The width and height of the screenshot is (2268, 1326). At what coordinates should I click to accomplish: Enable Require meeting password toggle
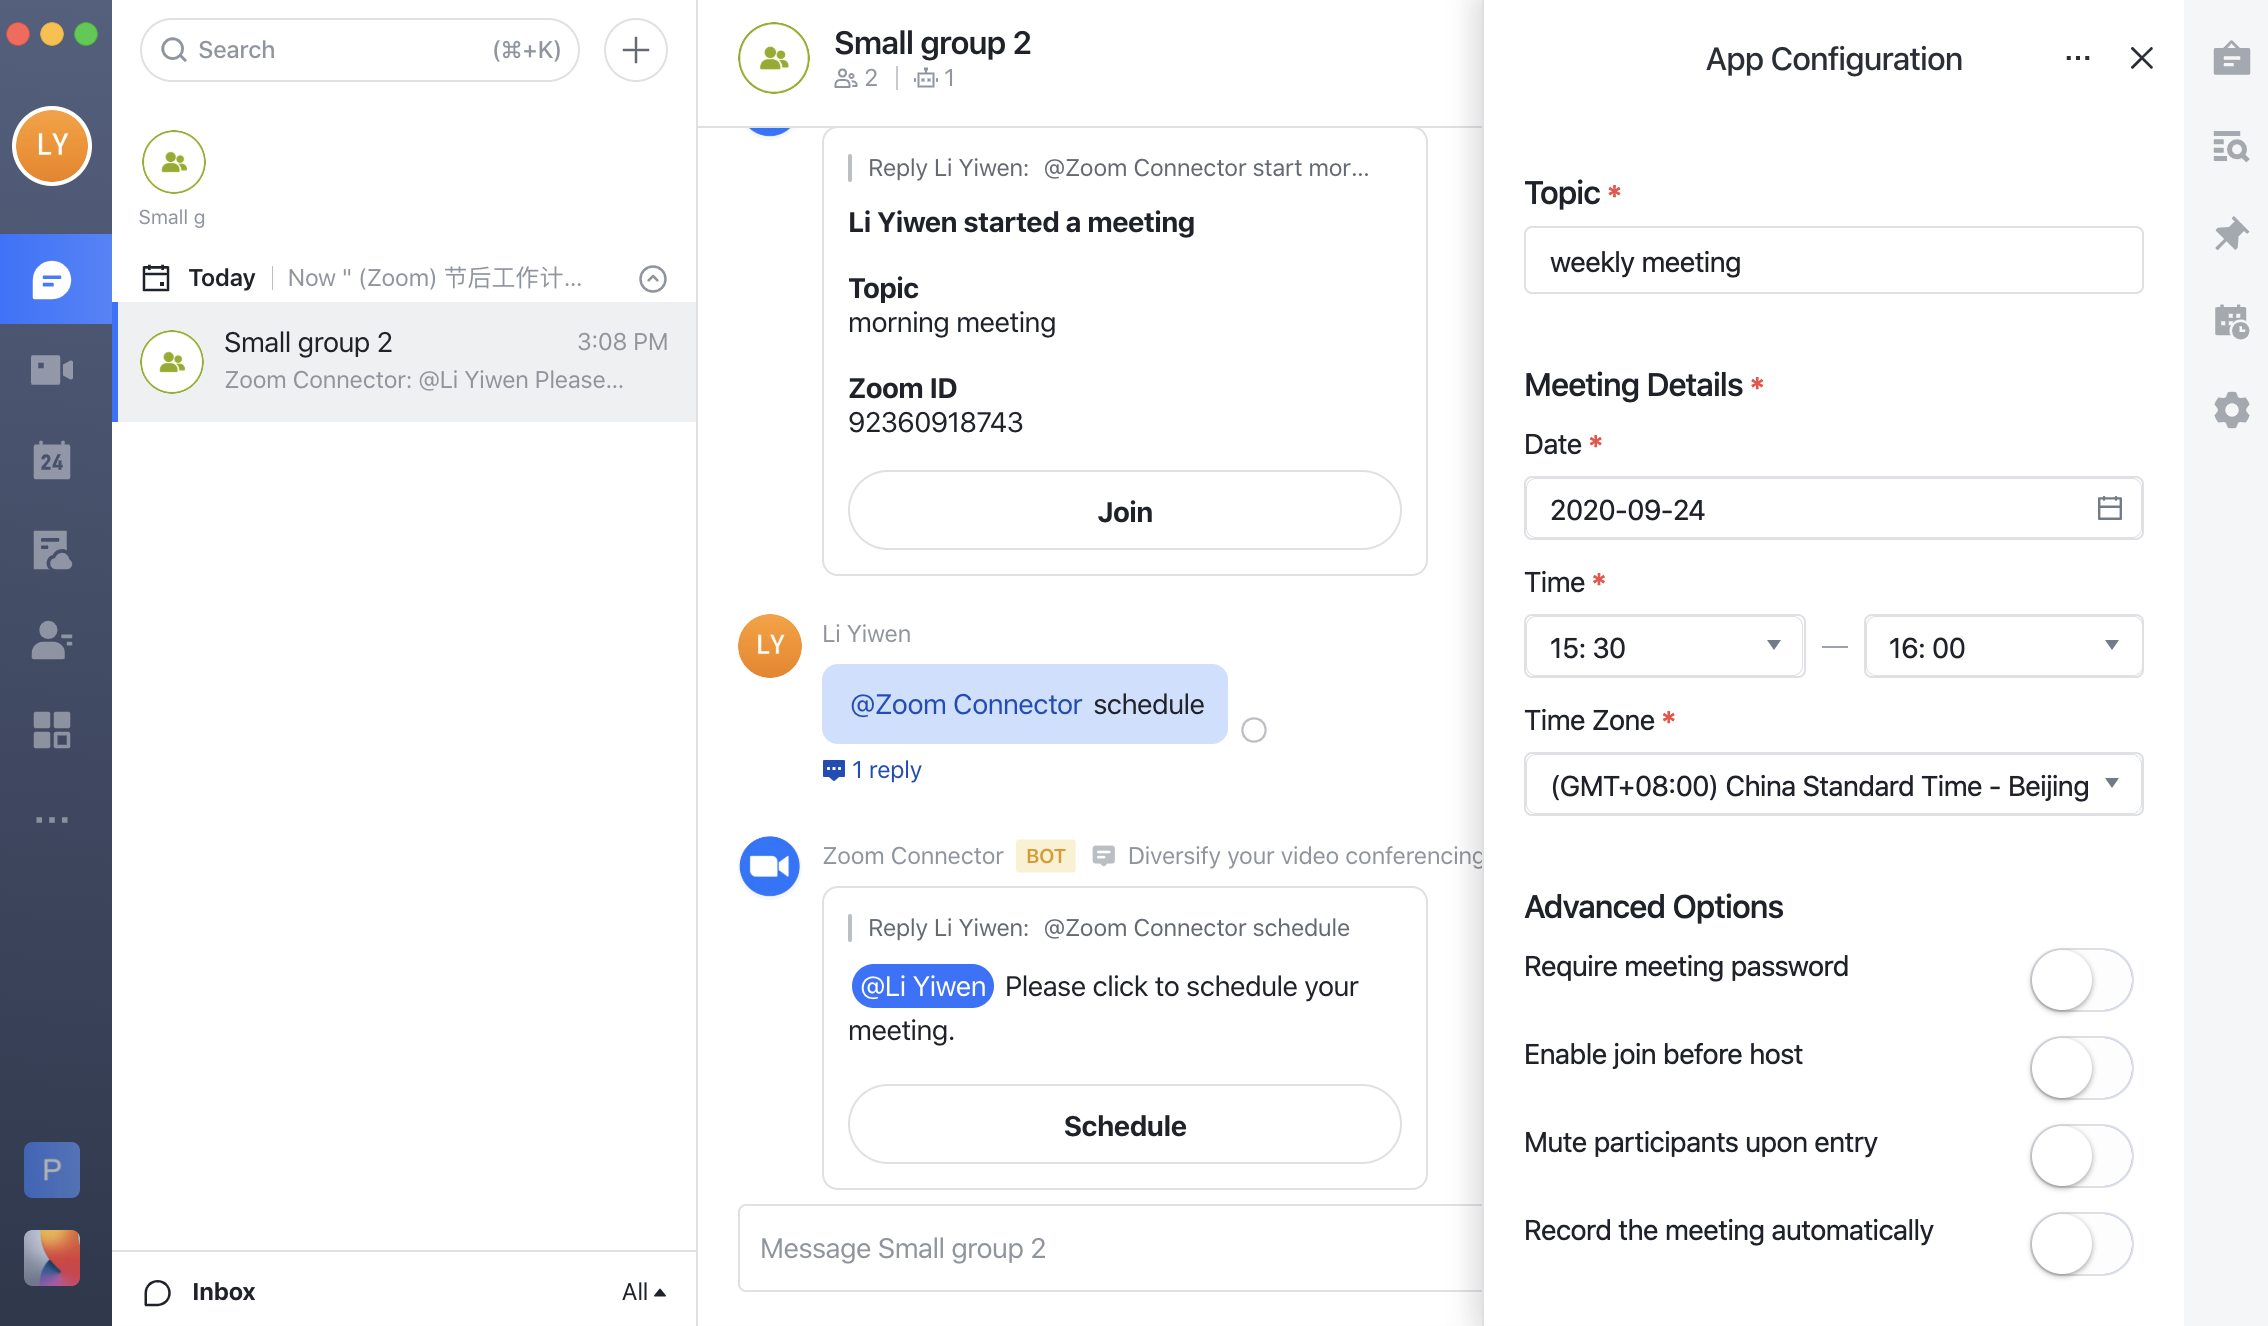(2081, 980)
